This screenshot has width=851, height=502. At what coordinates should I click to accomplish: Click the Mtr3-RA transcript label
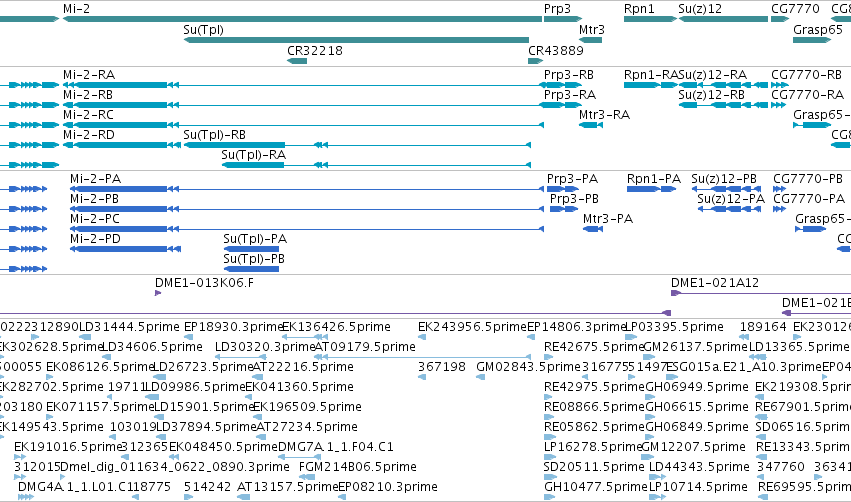point(605,115)
